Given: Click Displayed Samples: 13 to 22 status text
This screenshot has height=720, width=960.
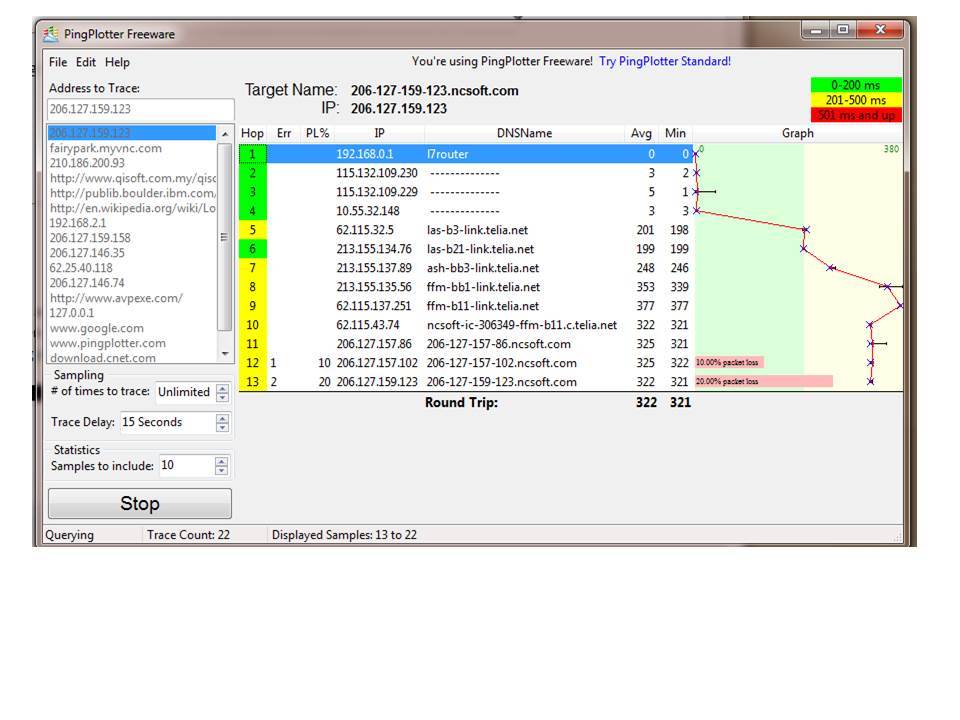Looking at the screenshot, I should pos(344,535).
